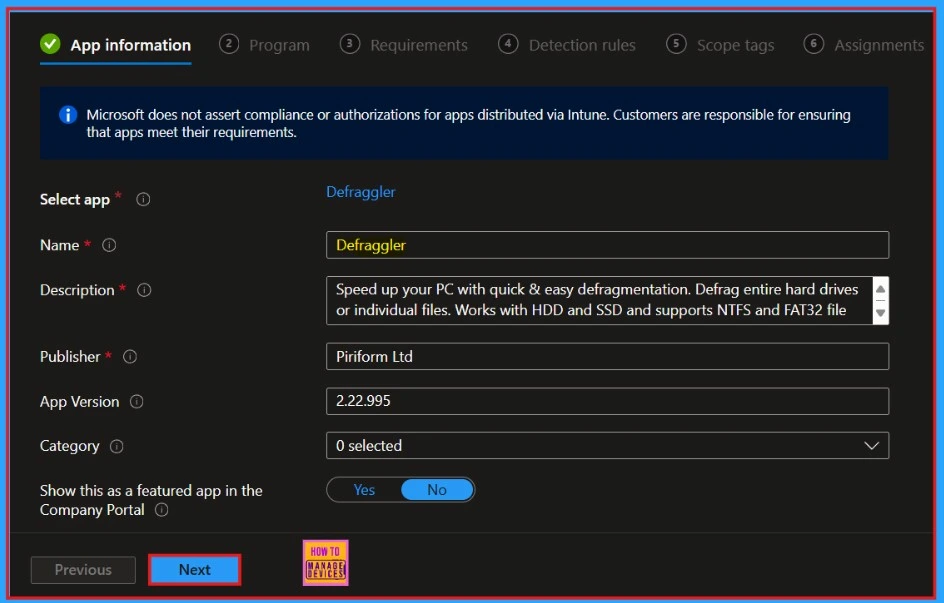Select No for featured app toggle
944x603 pixels.
437,490
